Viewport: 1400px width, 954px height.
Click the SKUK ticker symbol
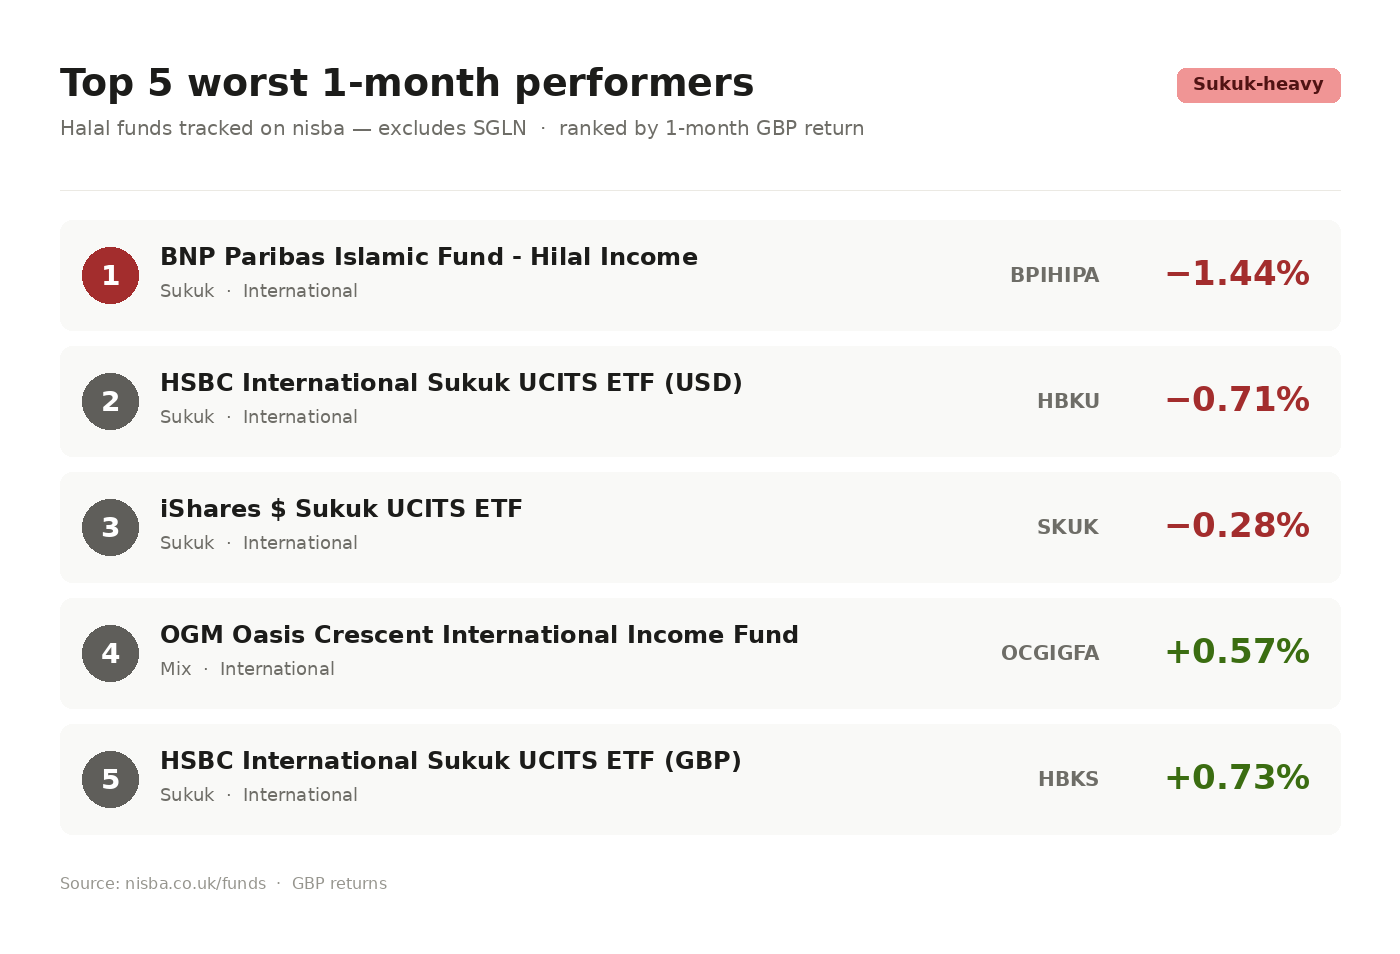[x=1067, y=528]
